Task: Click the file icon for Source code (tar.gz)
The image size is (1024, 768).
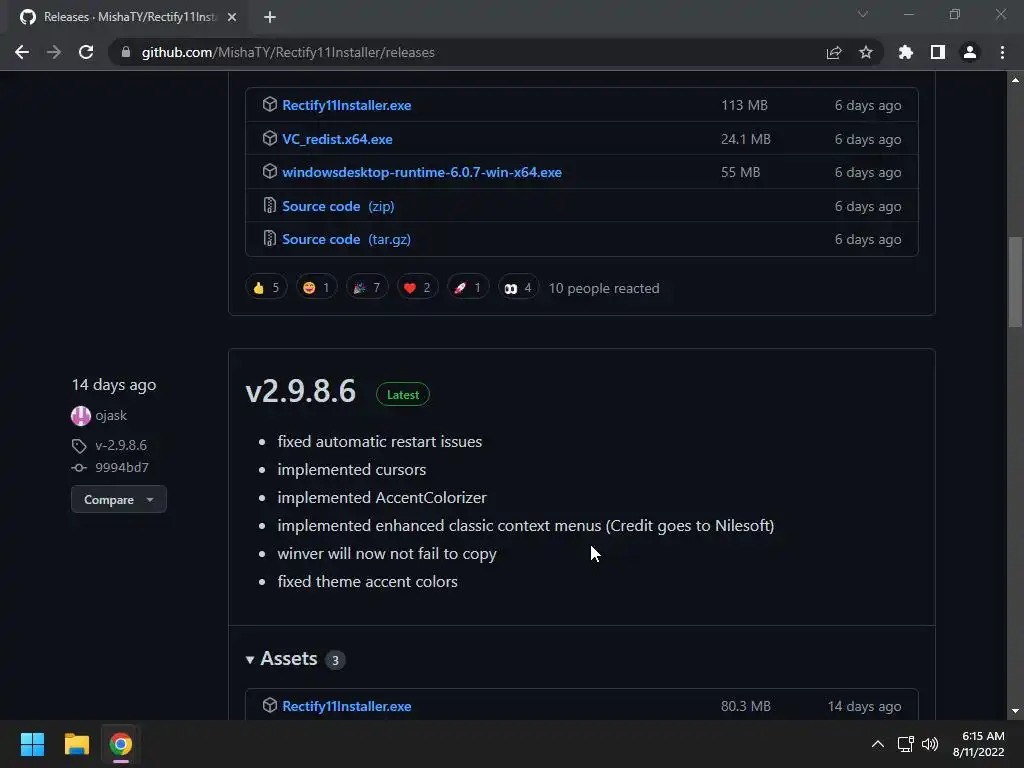Action: click(x=270, y=238)
